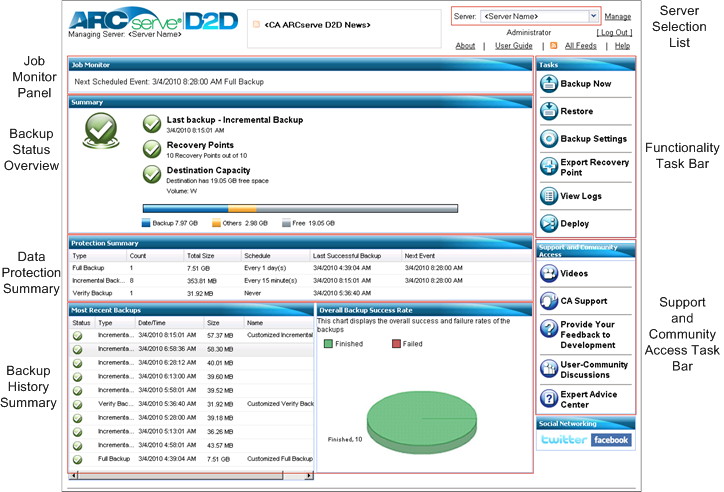Click the horizontal scrollbar right arrow
This screenshot has width=724, height=492.
pyautogui.click(x=309, y=475)
